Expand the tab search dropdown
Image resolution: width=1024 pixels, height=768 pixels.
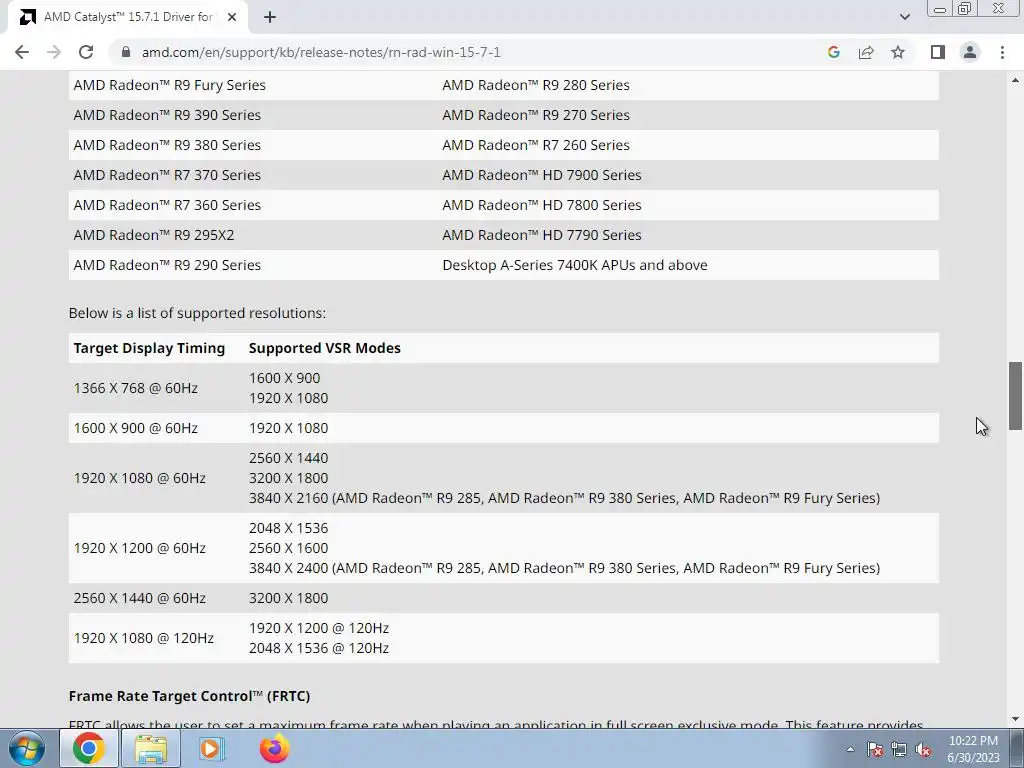pyautogui.click(x=904, y=17)
